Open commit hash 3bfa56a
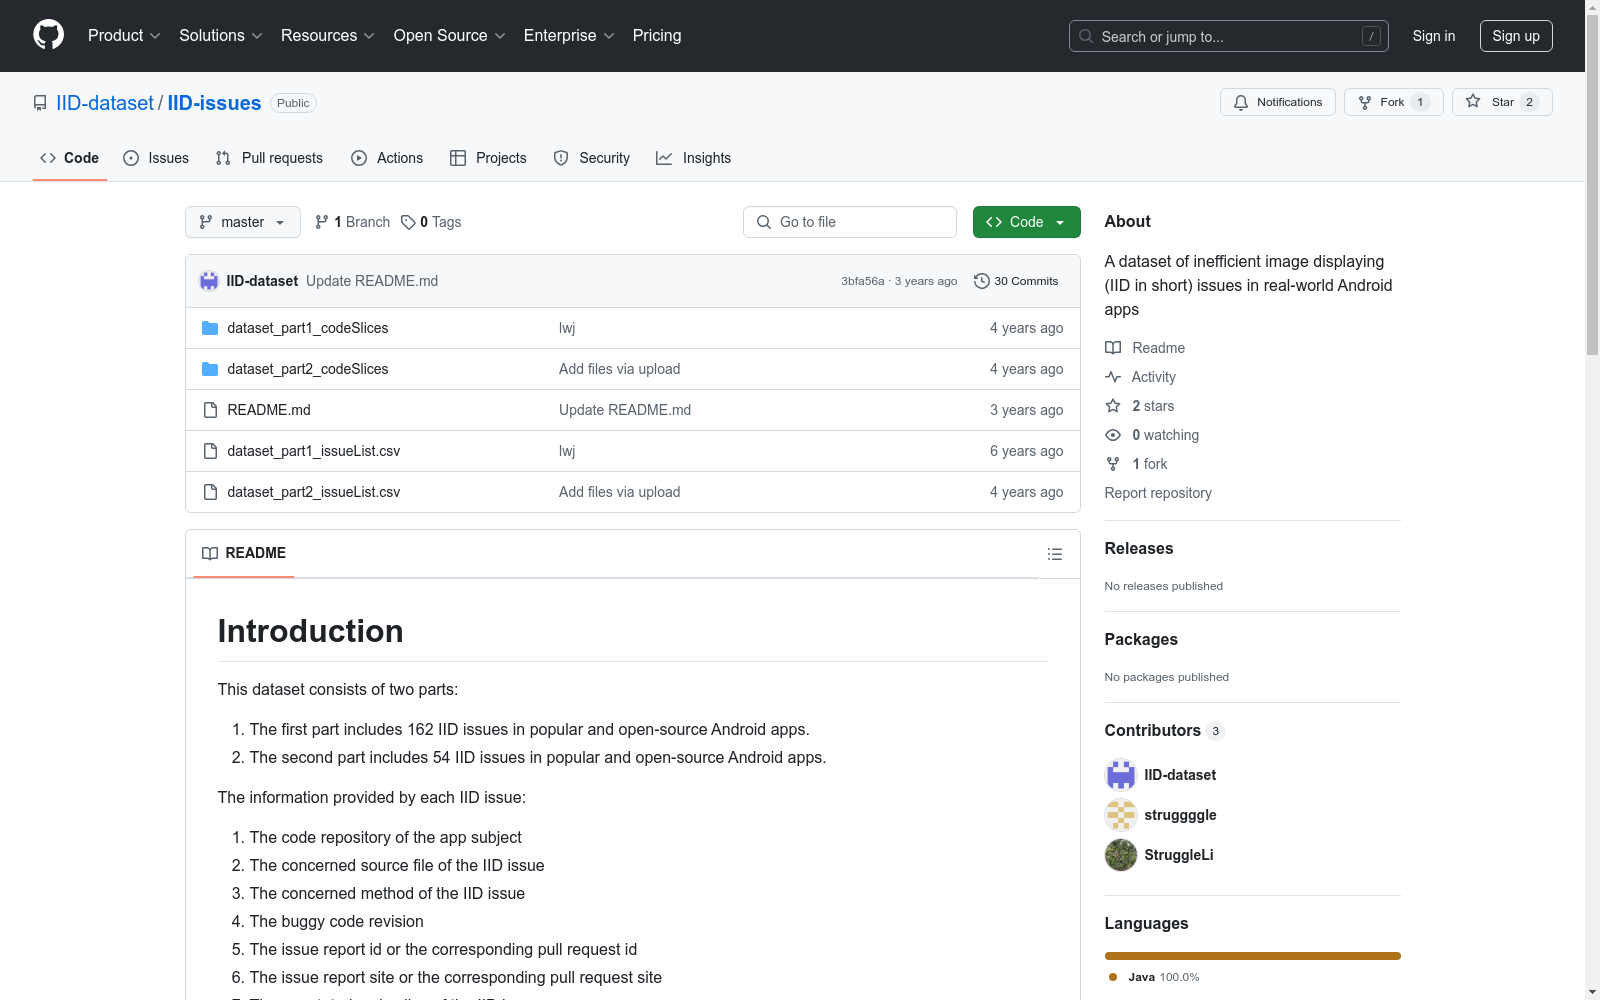The image size is (1600, 1000). pos(863,281)
